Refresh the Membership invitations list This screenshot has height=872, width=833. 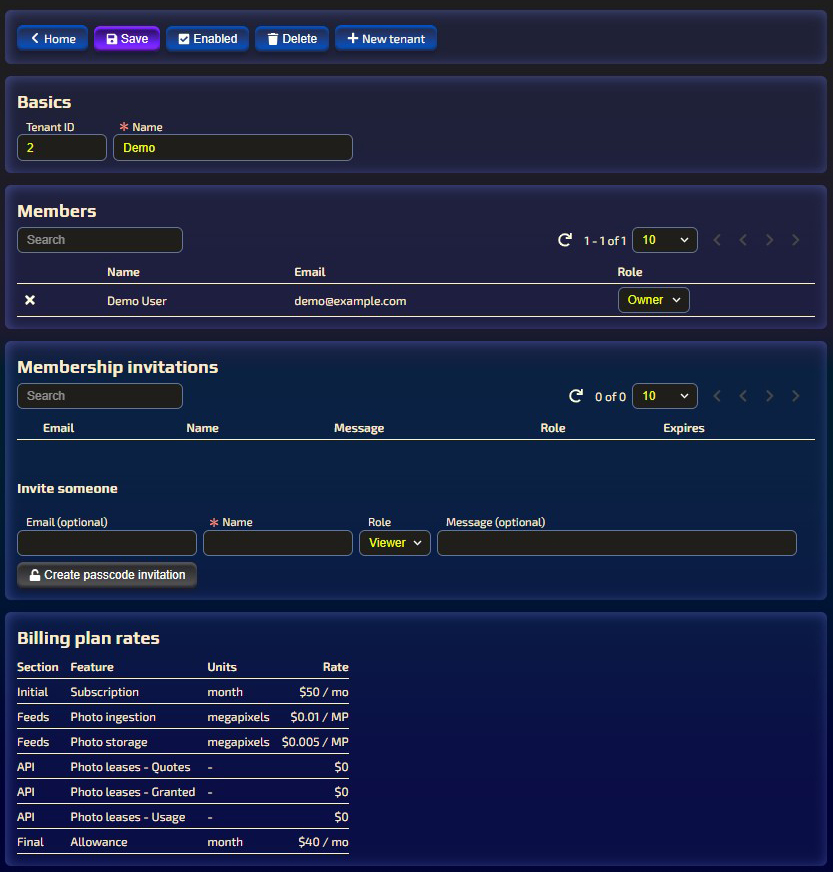577,396
